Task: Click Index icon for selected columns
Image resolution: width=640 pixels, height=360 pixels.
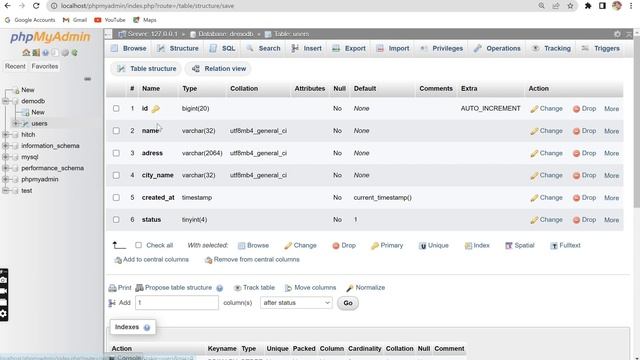Action: coord(468,246)
